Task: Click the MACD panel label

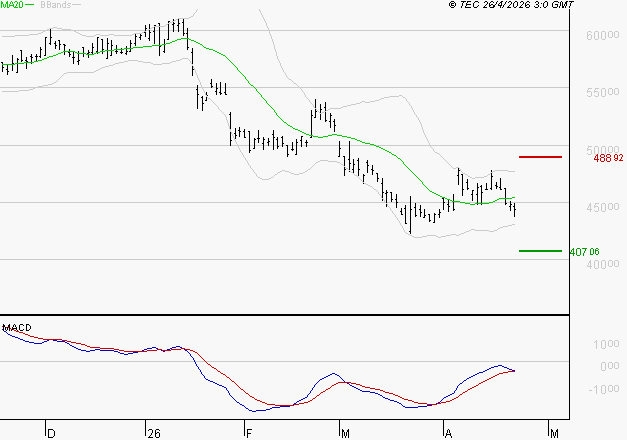Action: (17, 328)
